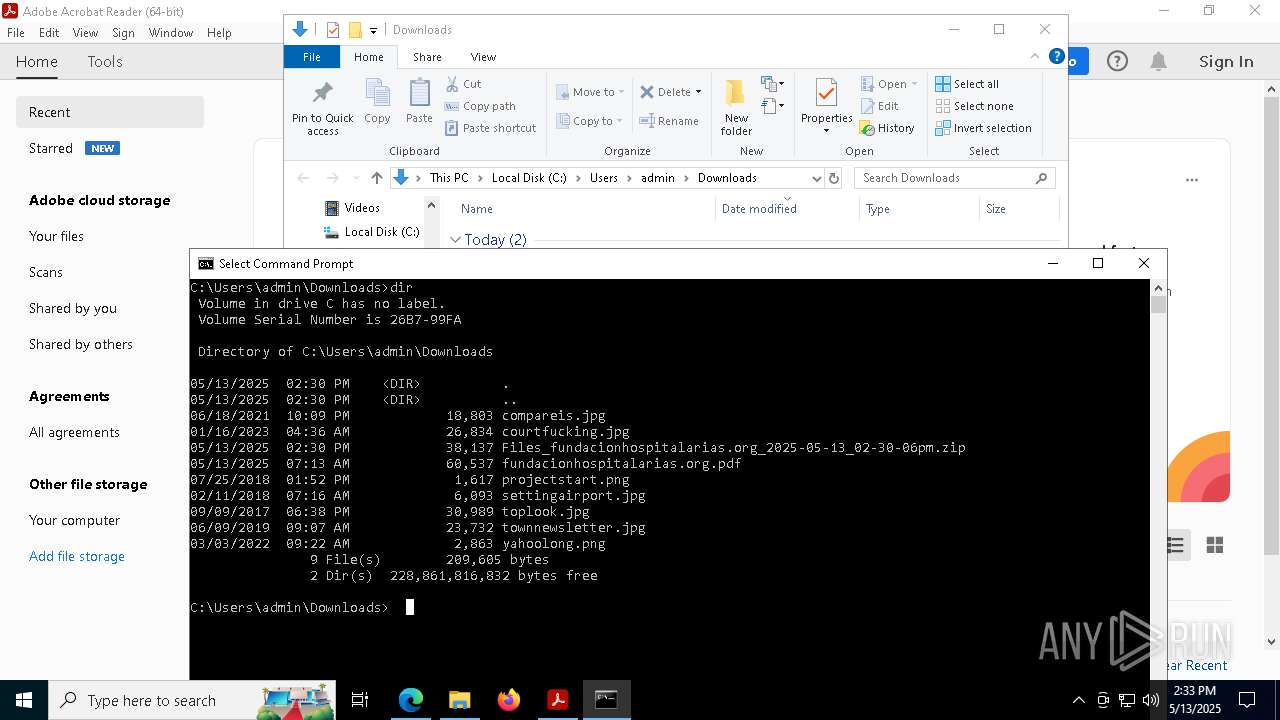The width and height of the screenshot is (1280, 720).
Task: Select Cut in the Explorer ribbon
Action: 464,84
